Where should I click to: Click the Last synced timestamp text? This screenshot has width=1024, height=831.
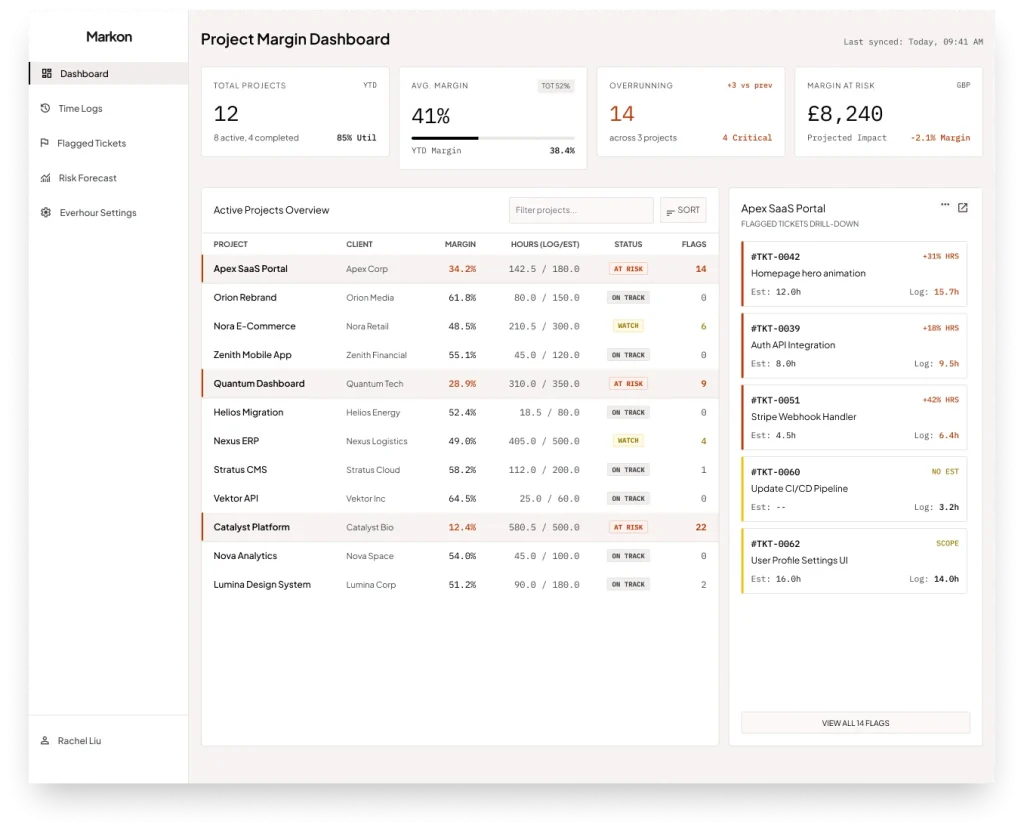pos(913,42)
